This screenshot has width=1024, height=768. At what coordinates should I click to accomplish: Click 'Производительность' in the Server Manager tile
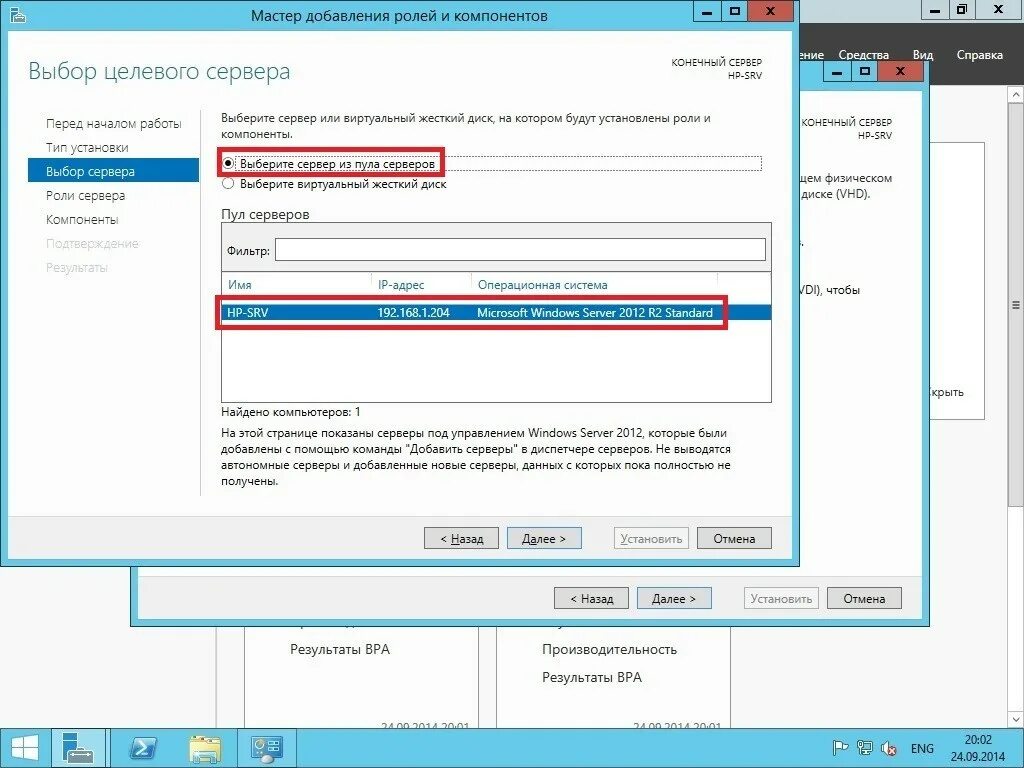pos(609,649)
